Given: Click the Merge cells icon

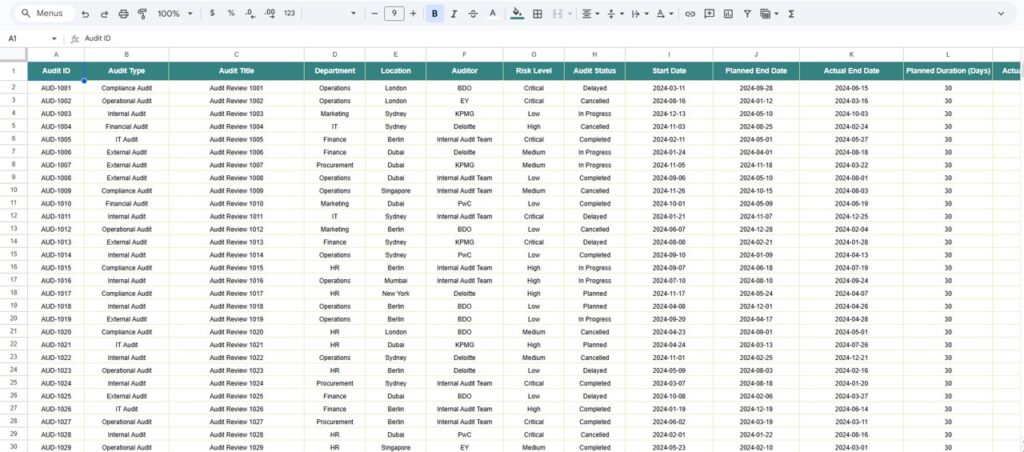Looking at the screenshot, I should tap(557, 14).
